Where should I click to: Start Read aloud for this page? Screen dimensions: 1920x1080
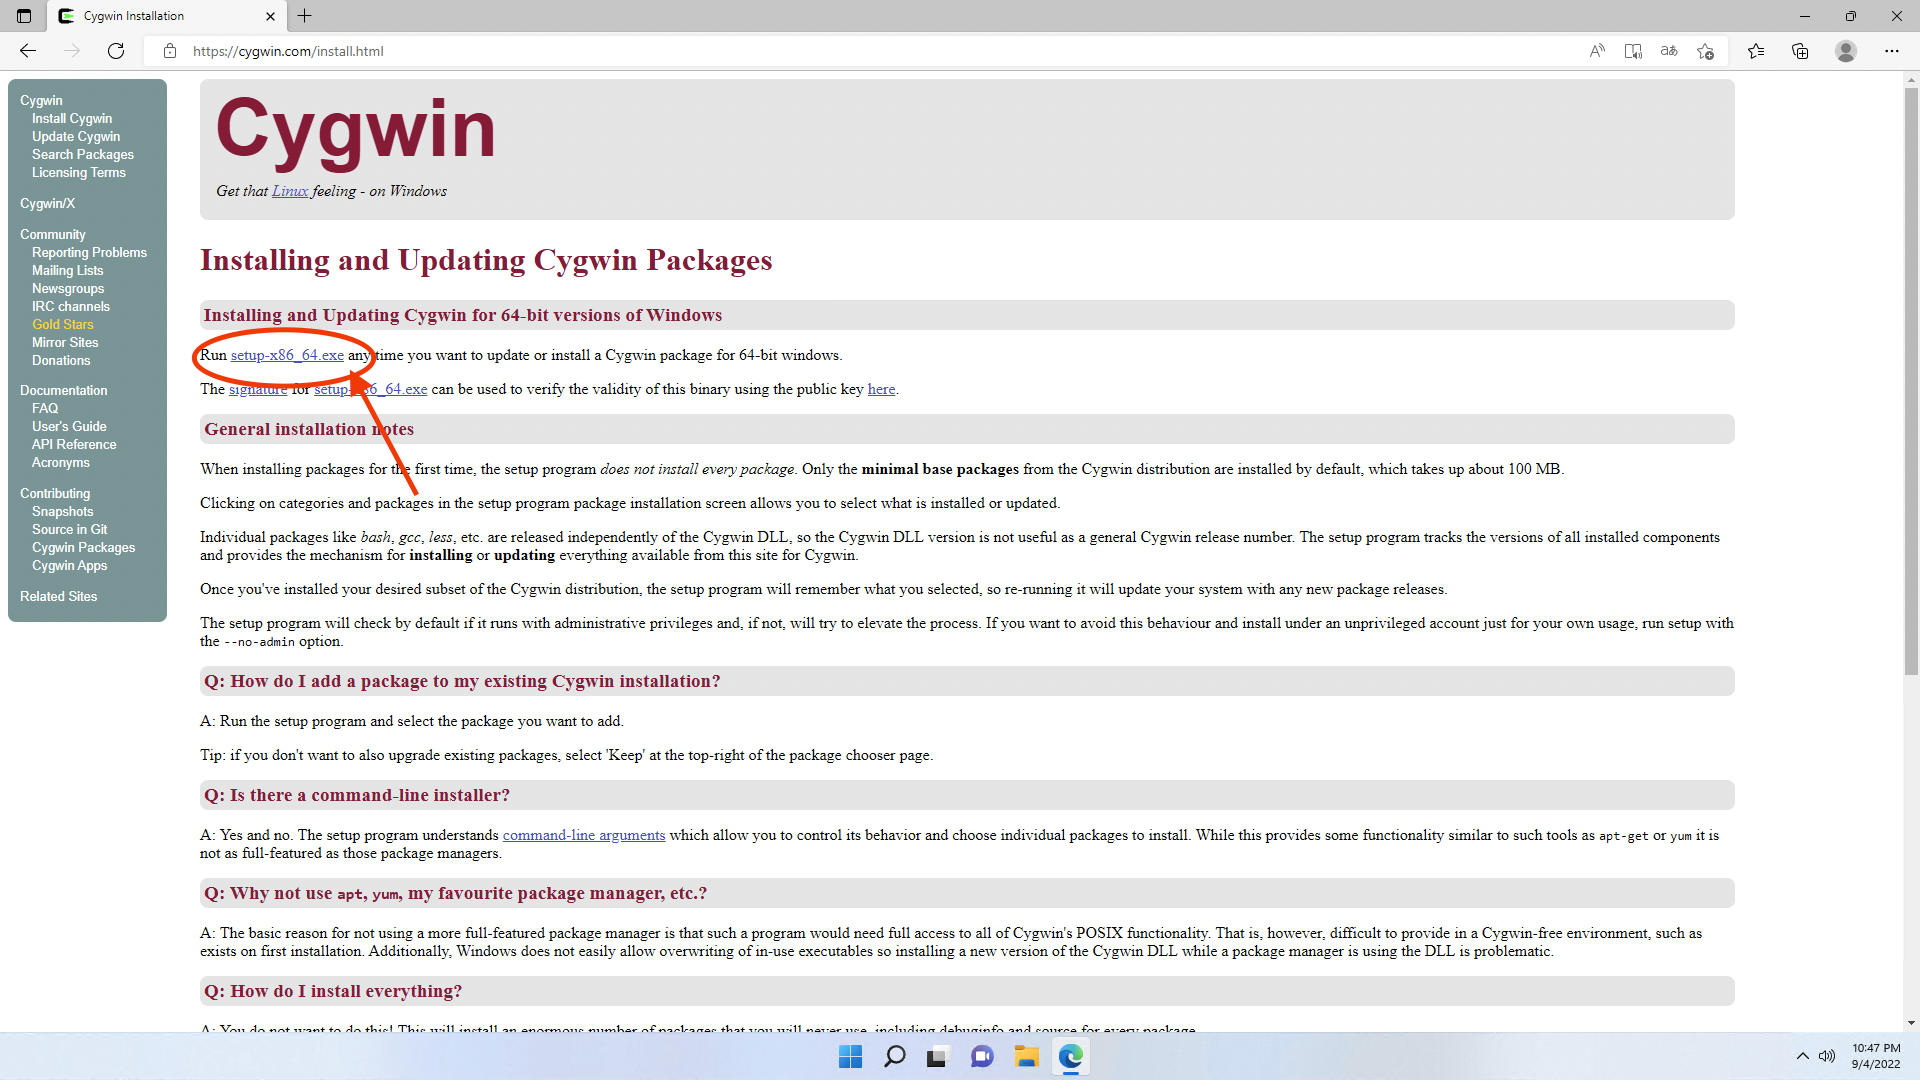(x=1597, y=51)
